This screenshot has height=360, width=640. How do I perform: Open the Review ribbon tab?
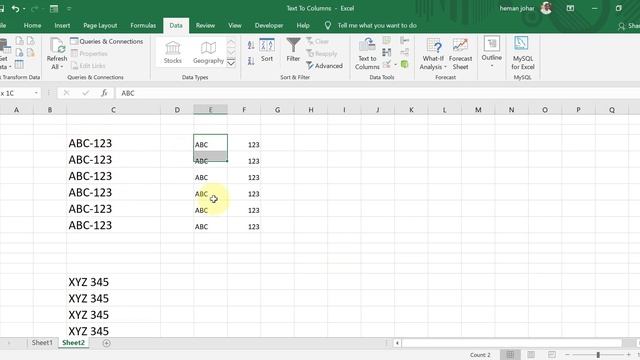205,25
